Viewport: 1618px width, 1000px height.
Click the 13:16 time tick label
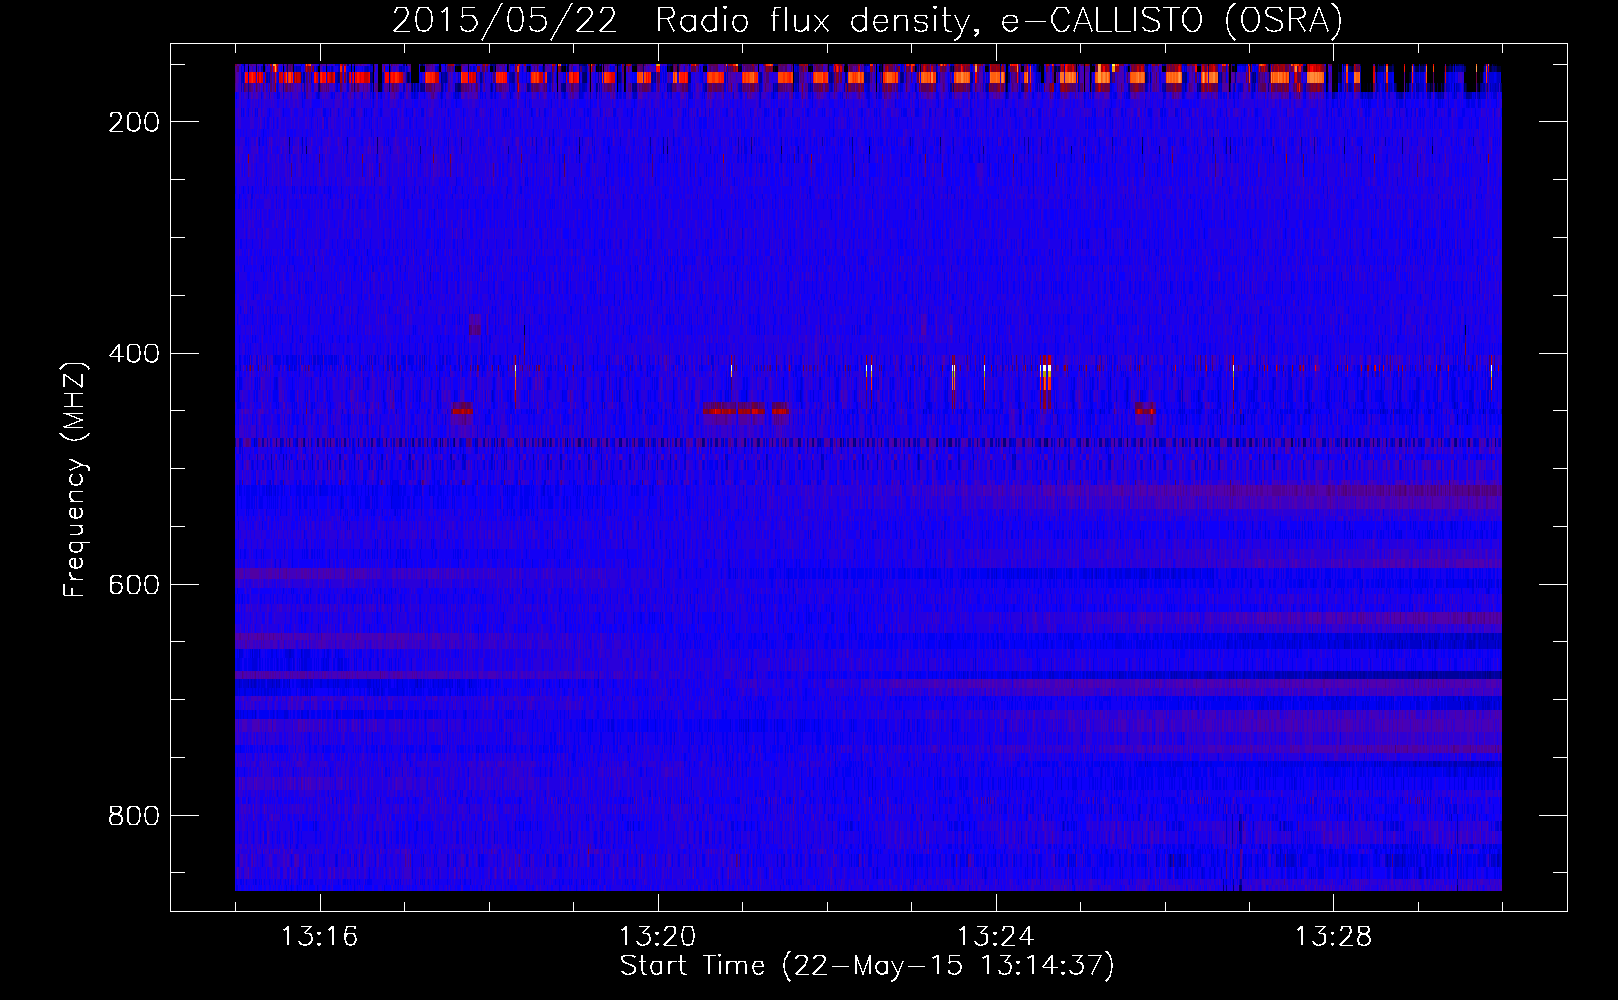tap(320, 937)
